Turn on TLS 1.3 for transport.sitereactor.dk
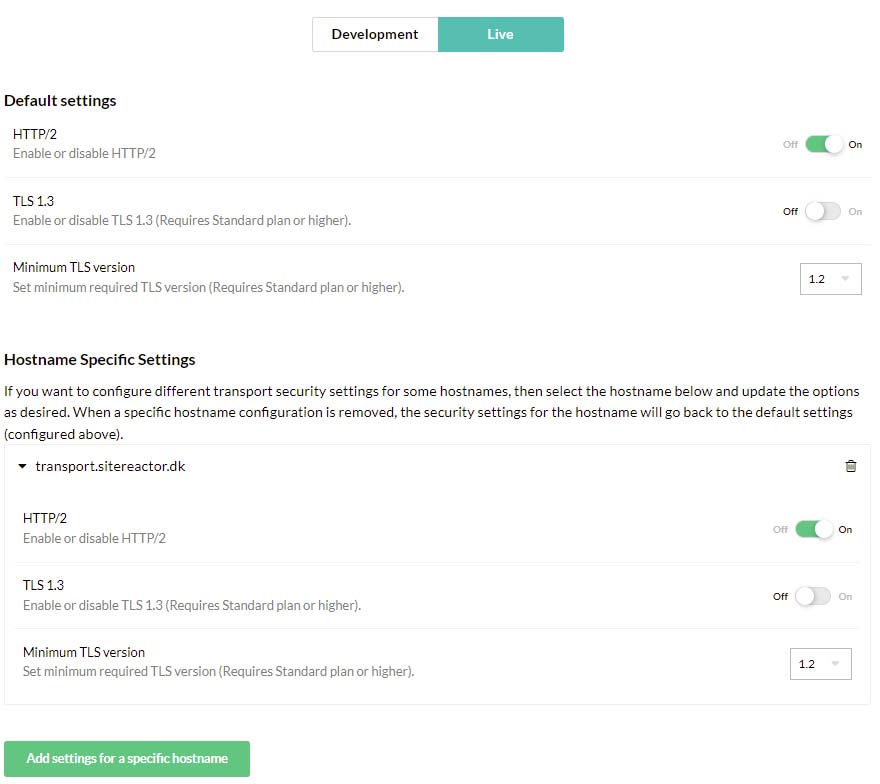The height and width of the screenshot is (784, 880). [x=812, y=596]
